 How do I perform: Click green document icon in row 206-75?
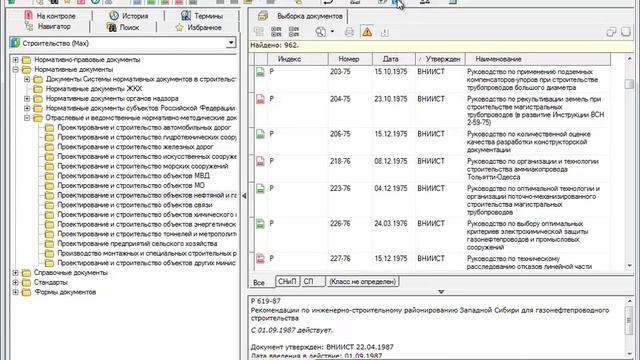point(260,134)
